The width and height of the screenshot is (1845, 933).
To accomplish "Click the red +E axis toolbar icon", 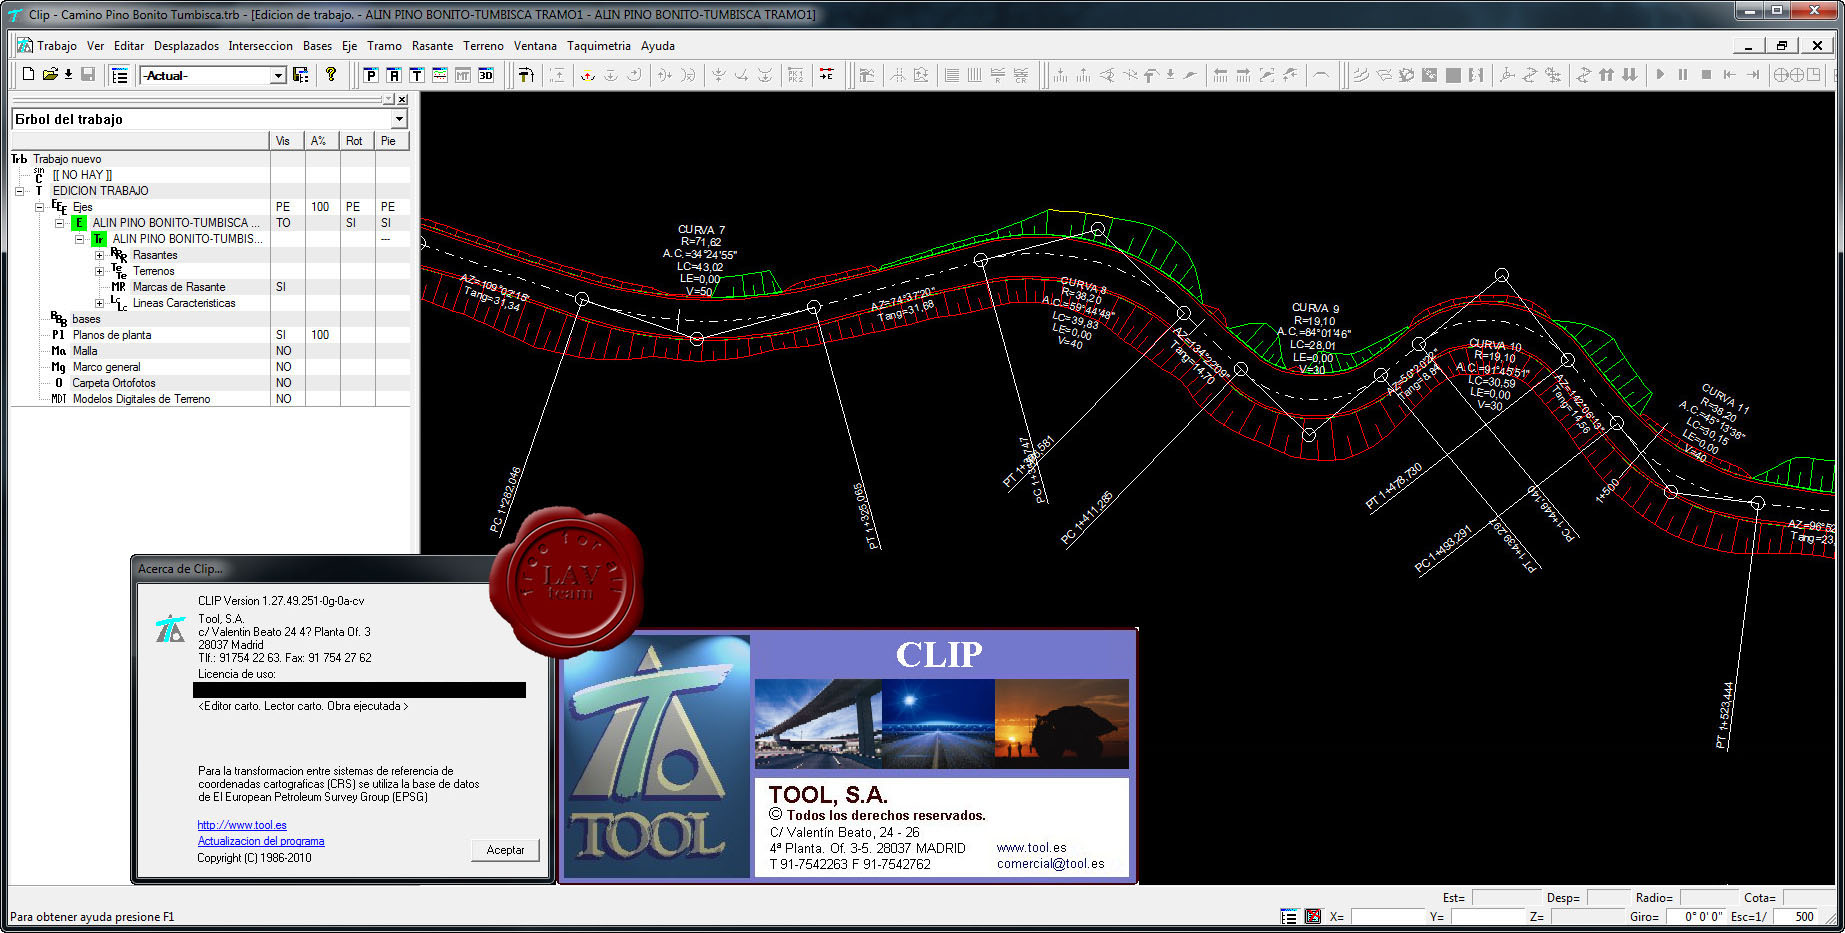I will click(x=826, y=75).
